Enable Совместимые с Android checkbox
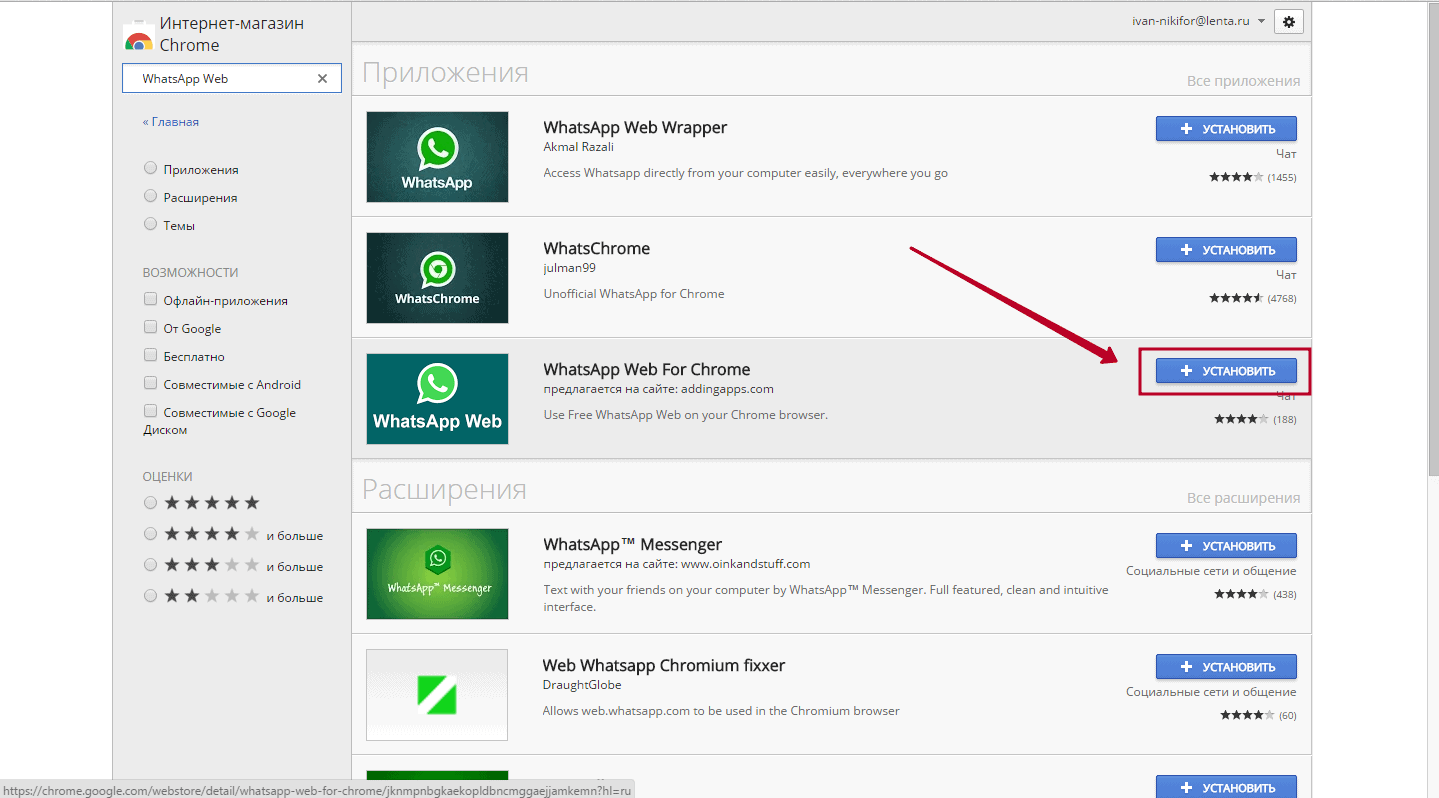1439x798 pixels. point(150,383)
